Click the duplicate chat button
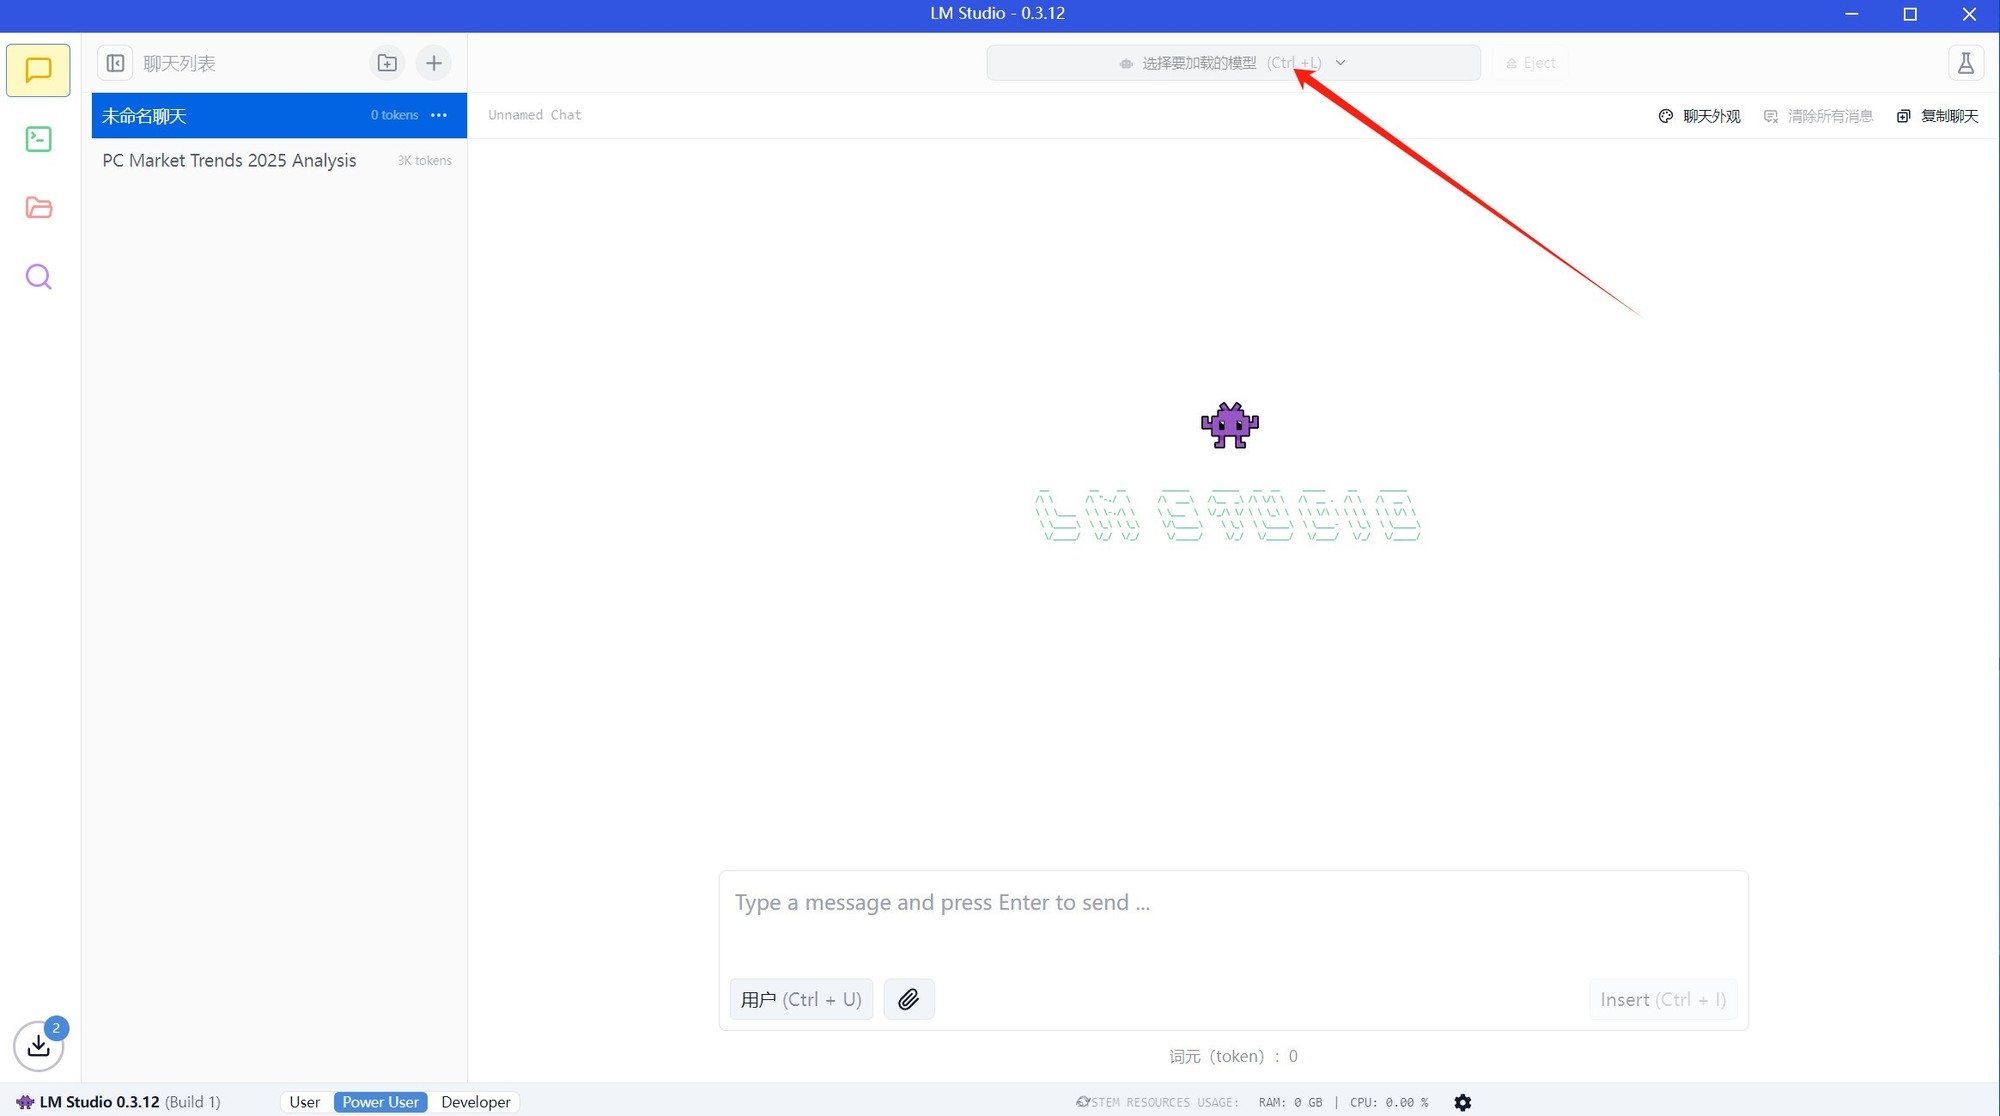Viewport: 2000px width, 1116px height. pos(1937,116)
